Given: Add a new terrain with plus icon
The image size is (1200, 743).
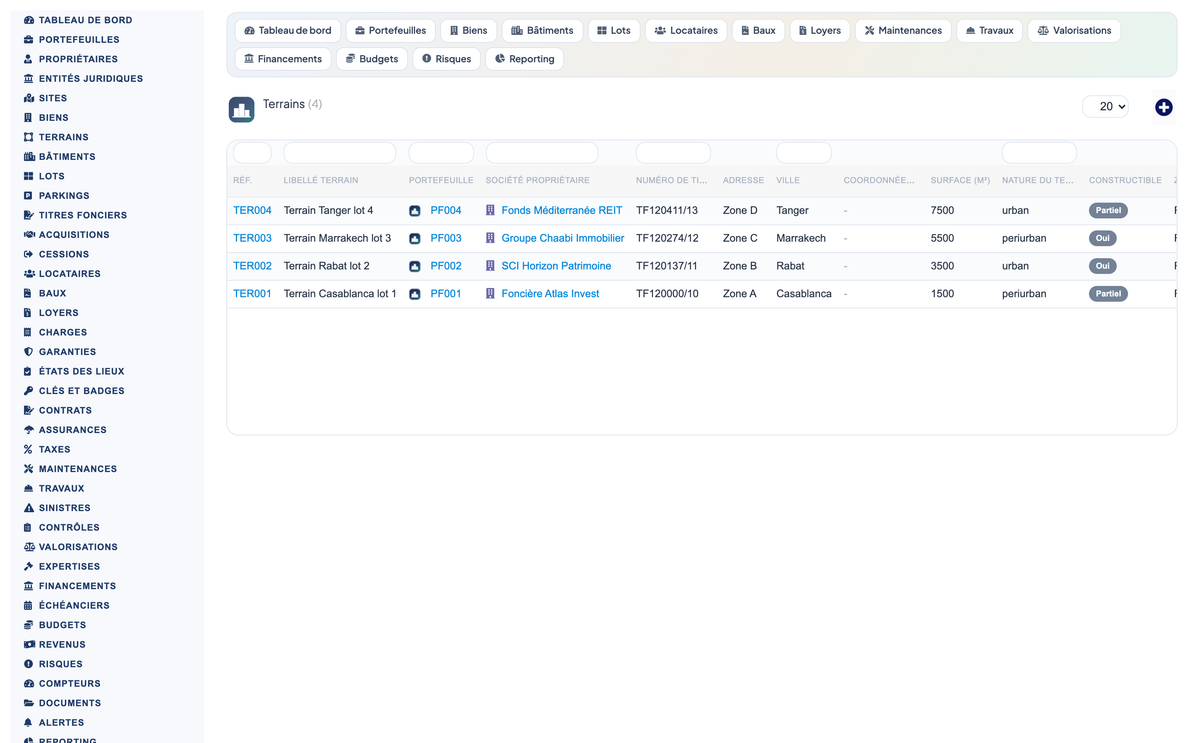Looking at the screenshot, I should point(1163,107).
